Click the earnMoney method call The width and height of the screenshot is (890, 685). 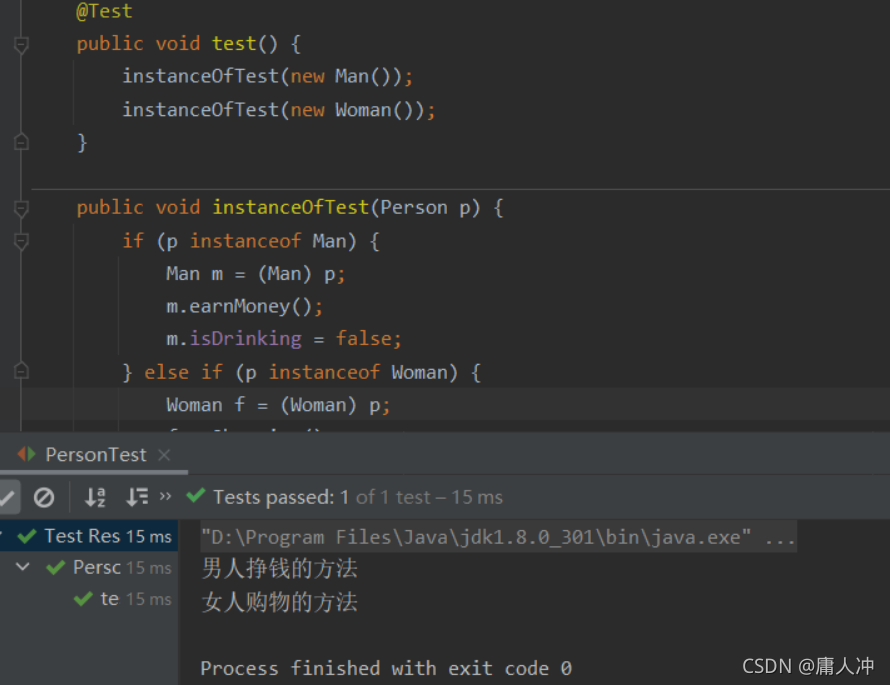[x=245, y=306]
